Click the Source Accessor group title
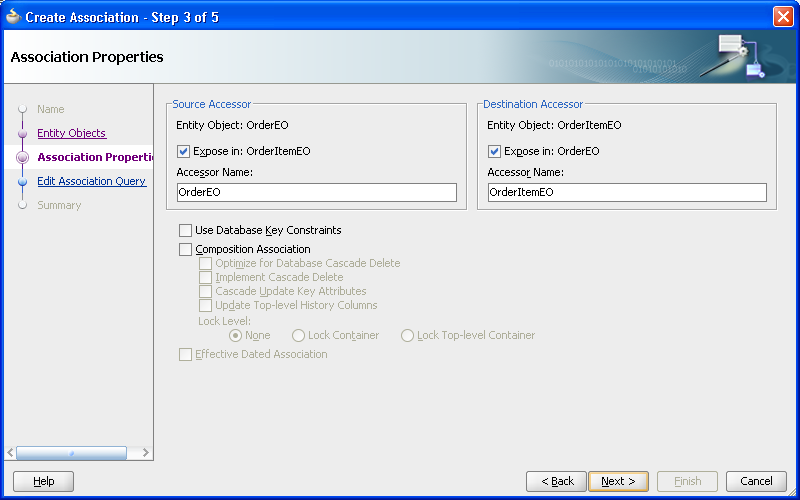This screenshot has height=500, width=800. point(212,104)
